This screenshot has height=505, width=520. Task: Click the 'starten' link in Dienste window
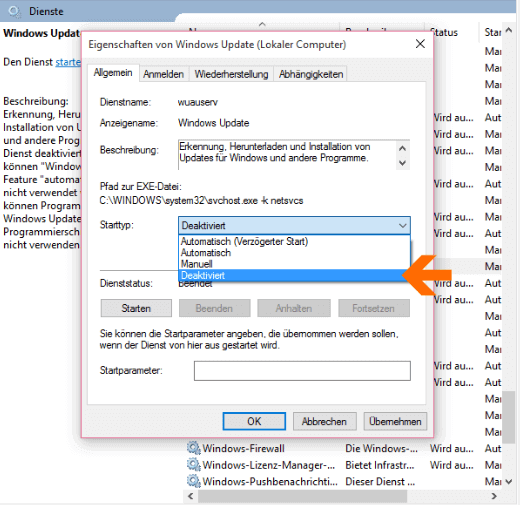click(x=68, y=62)
